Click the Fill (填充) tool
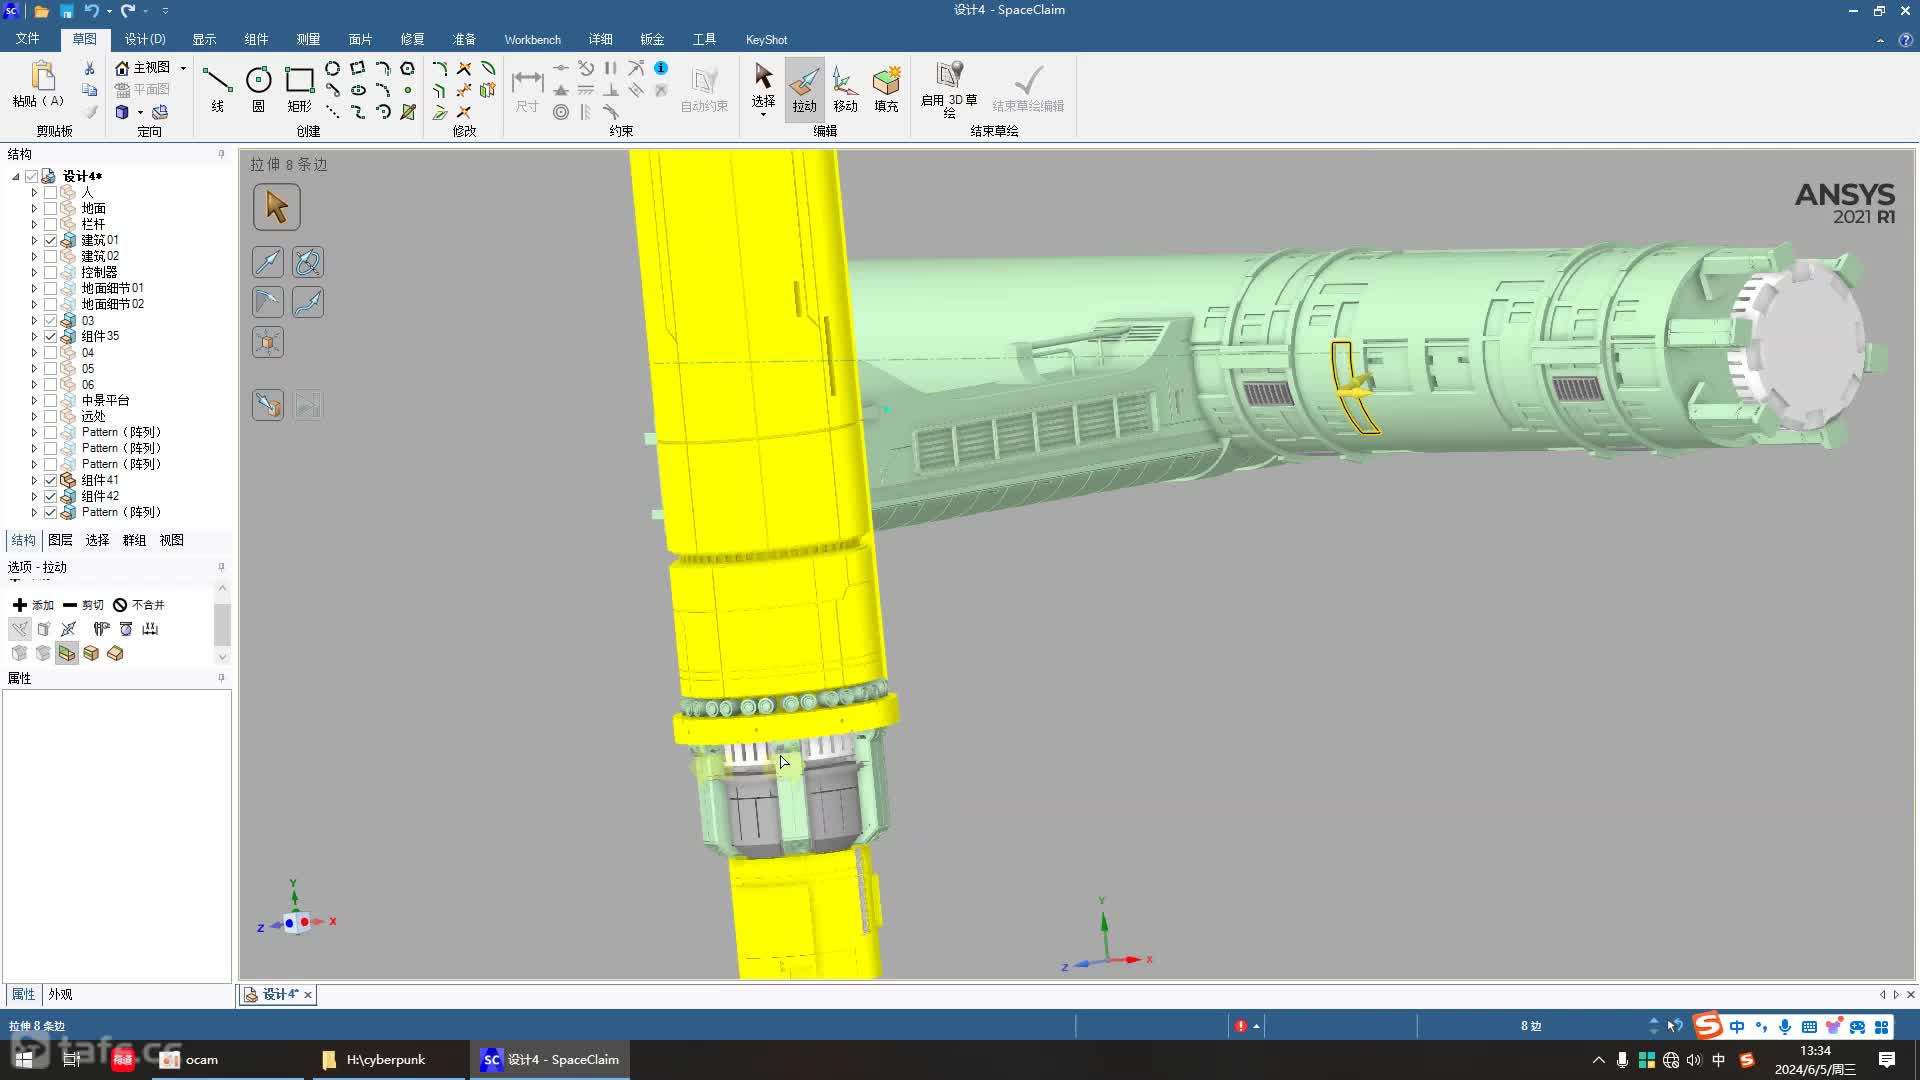1920x1080 pixels. pos(886,88)
